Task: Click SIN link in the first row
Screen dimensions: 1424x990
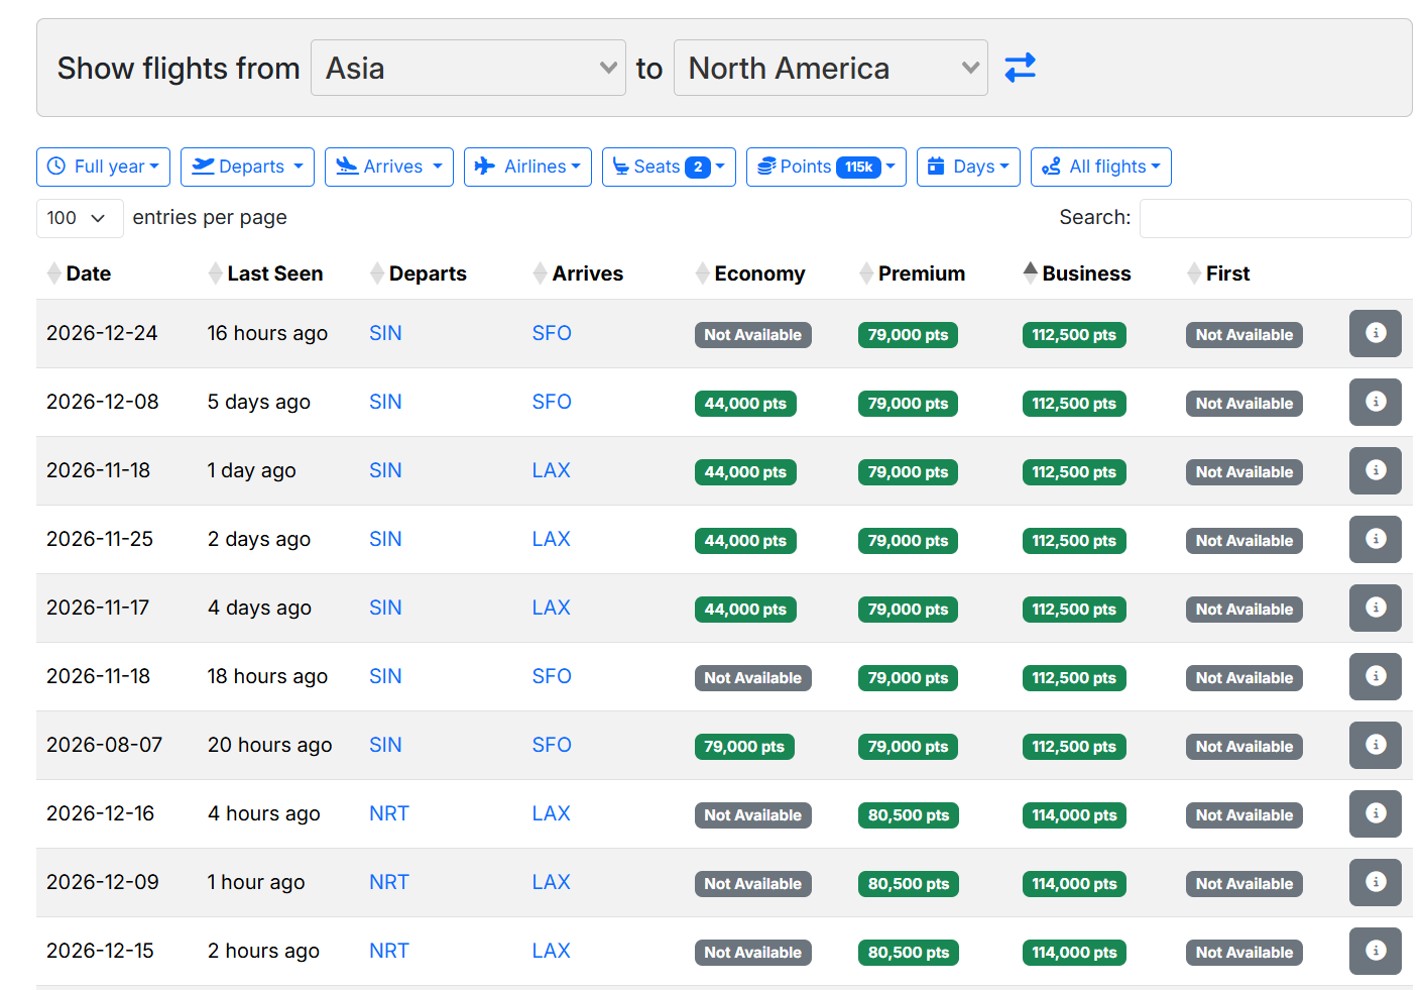Action: (x=385, y=333)
